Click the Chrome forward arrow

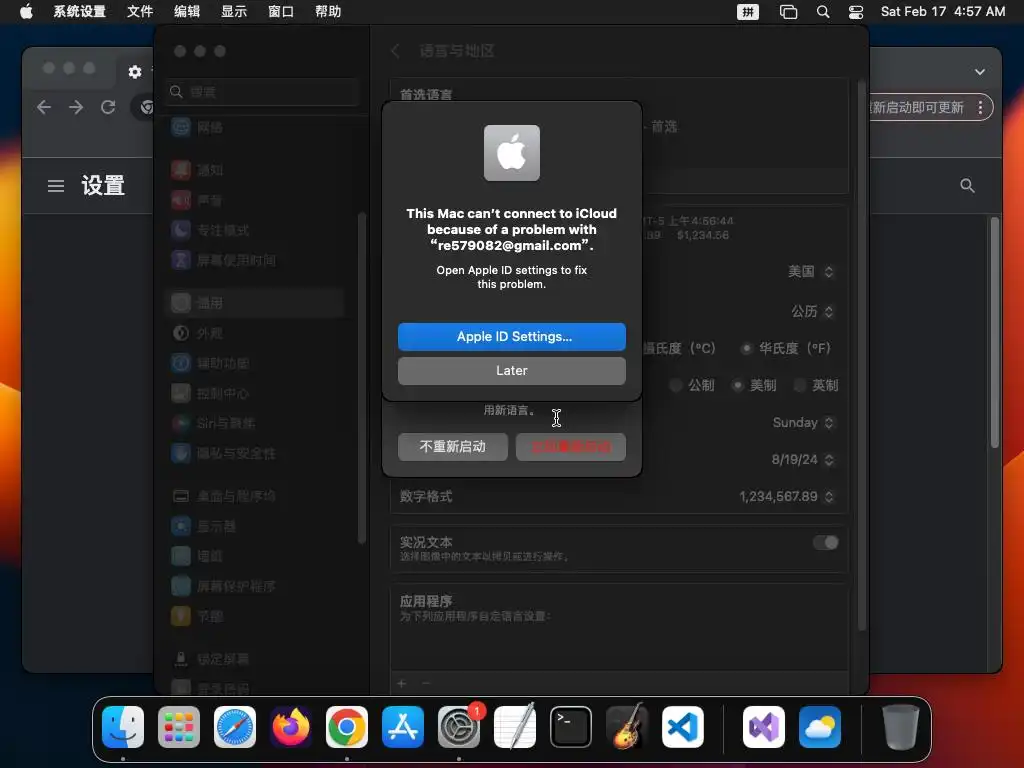pyautogui.click(x=76, y=107)
